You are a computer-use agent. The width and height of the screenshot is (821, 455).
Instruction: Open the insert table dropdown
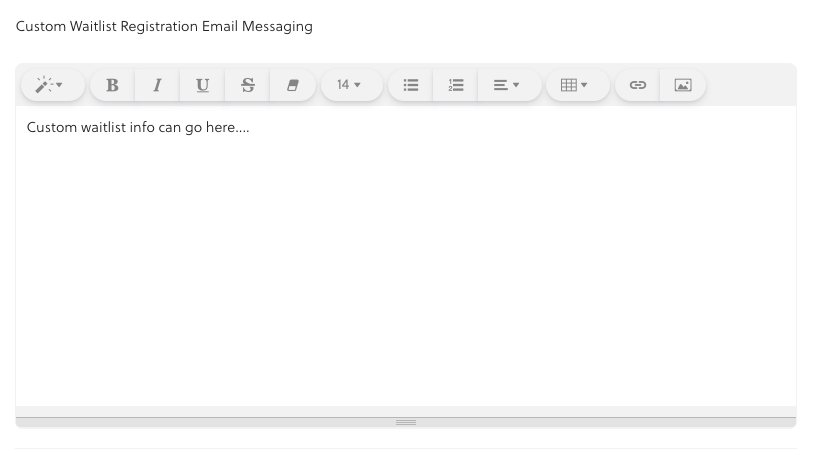click(578, 85)
